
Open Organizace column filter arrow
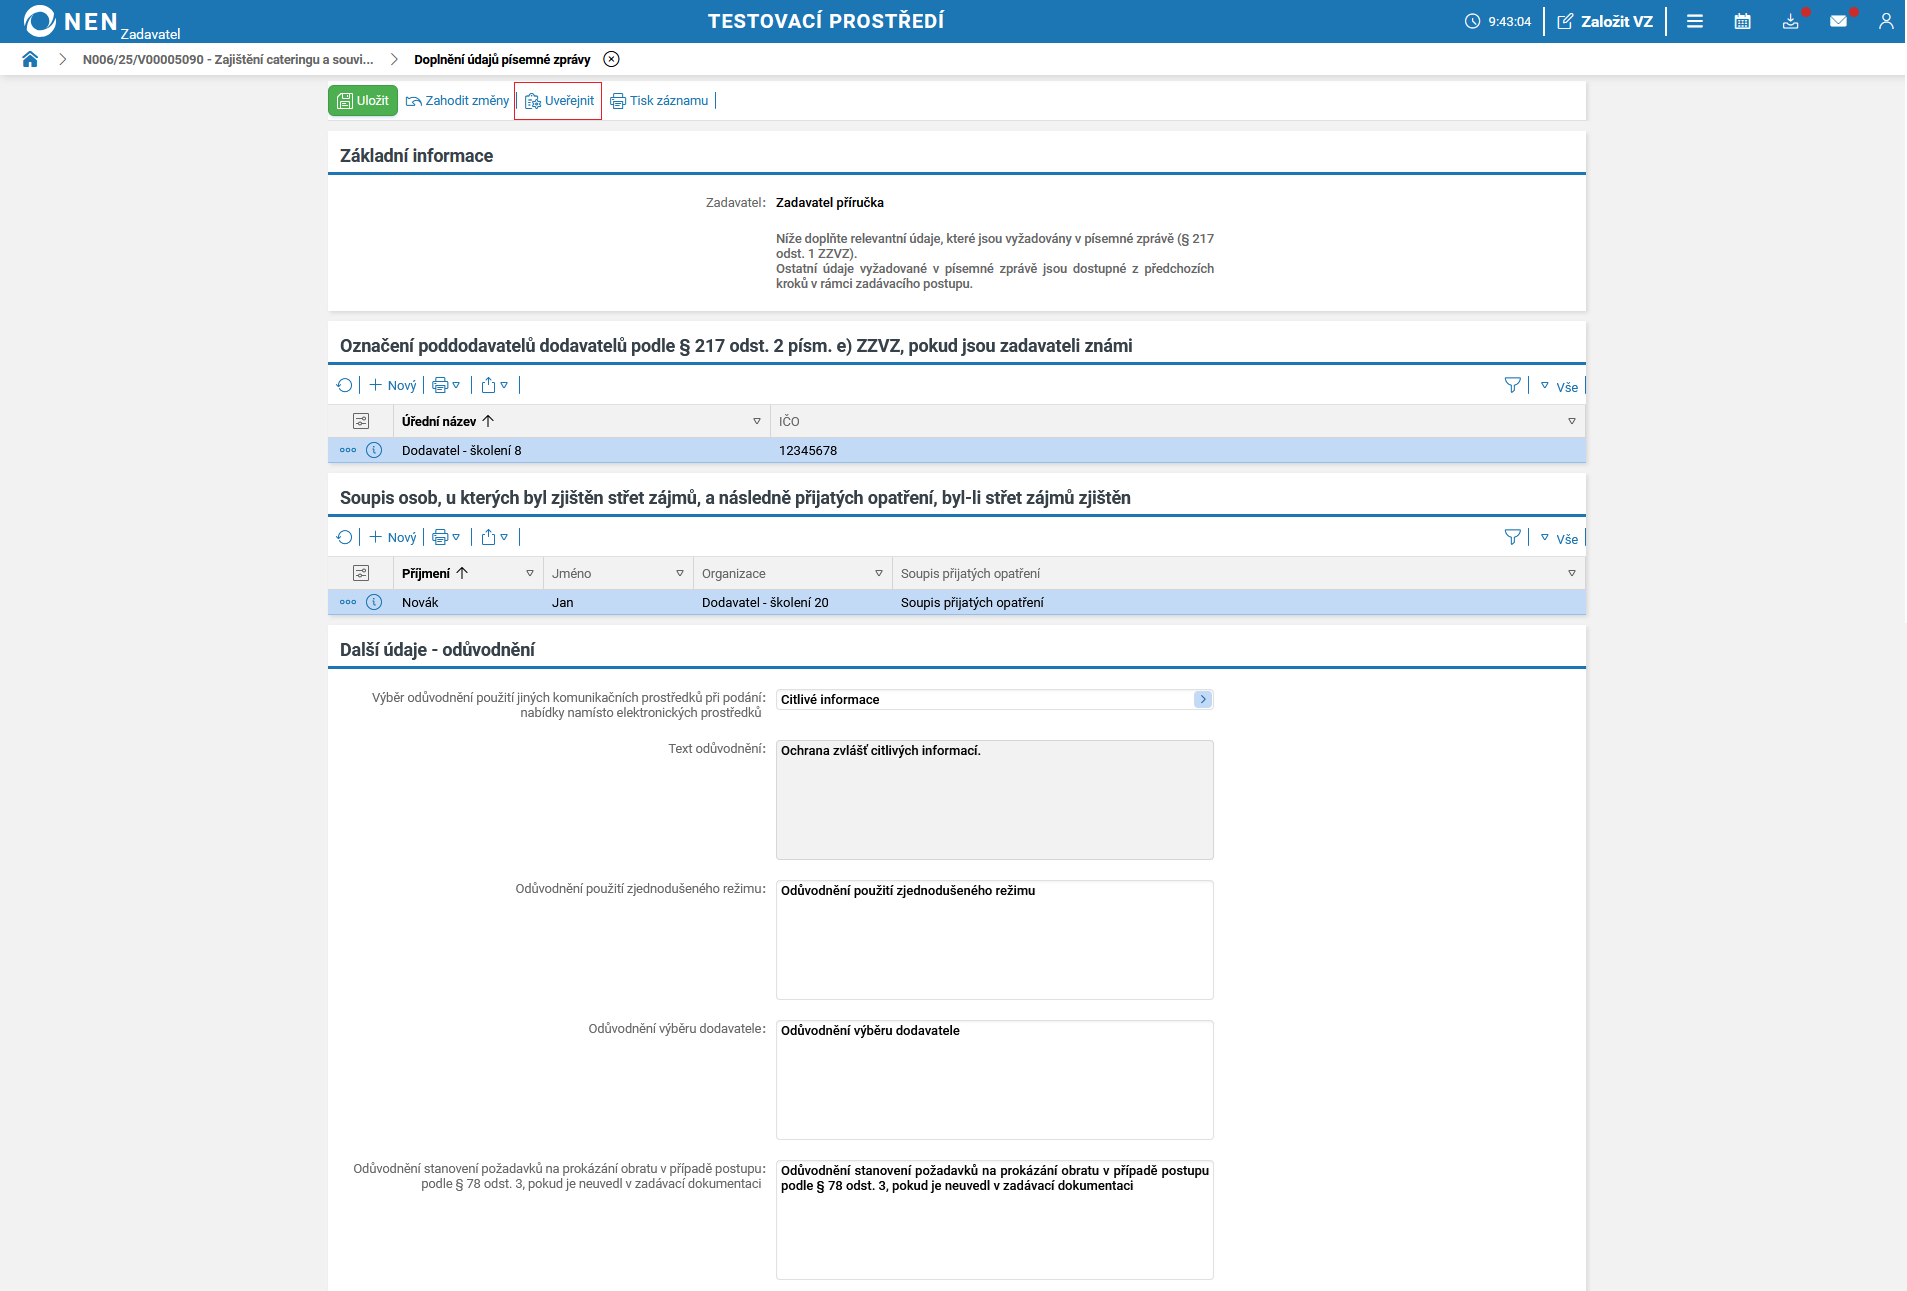click(879, 573)
